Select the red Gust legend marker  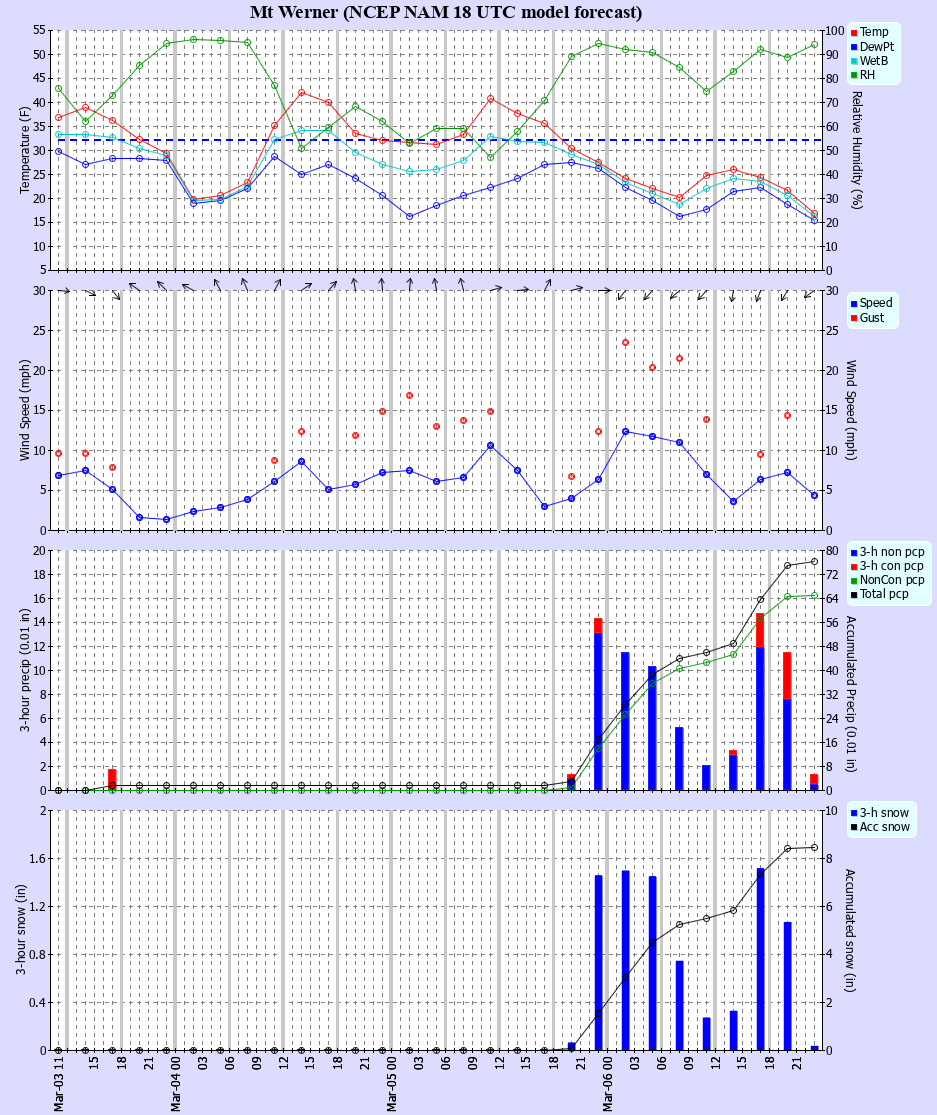click(852, 318)
